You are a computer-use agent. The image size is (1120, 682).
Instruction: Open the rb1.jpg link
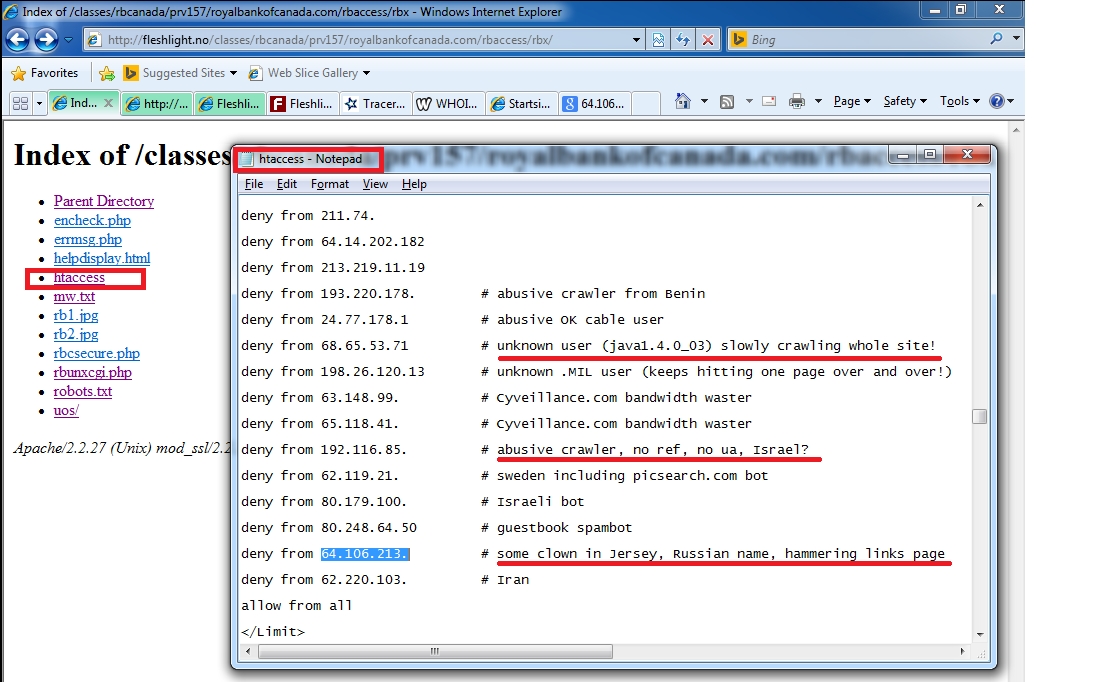pos(76,316)
